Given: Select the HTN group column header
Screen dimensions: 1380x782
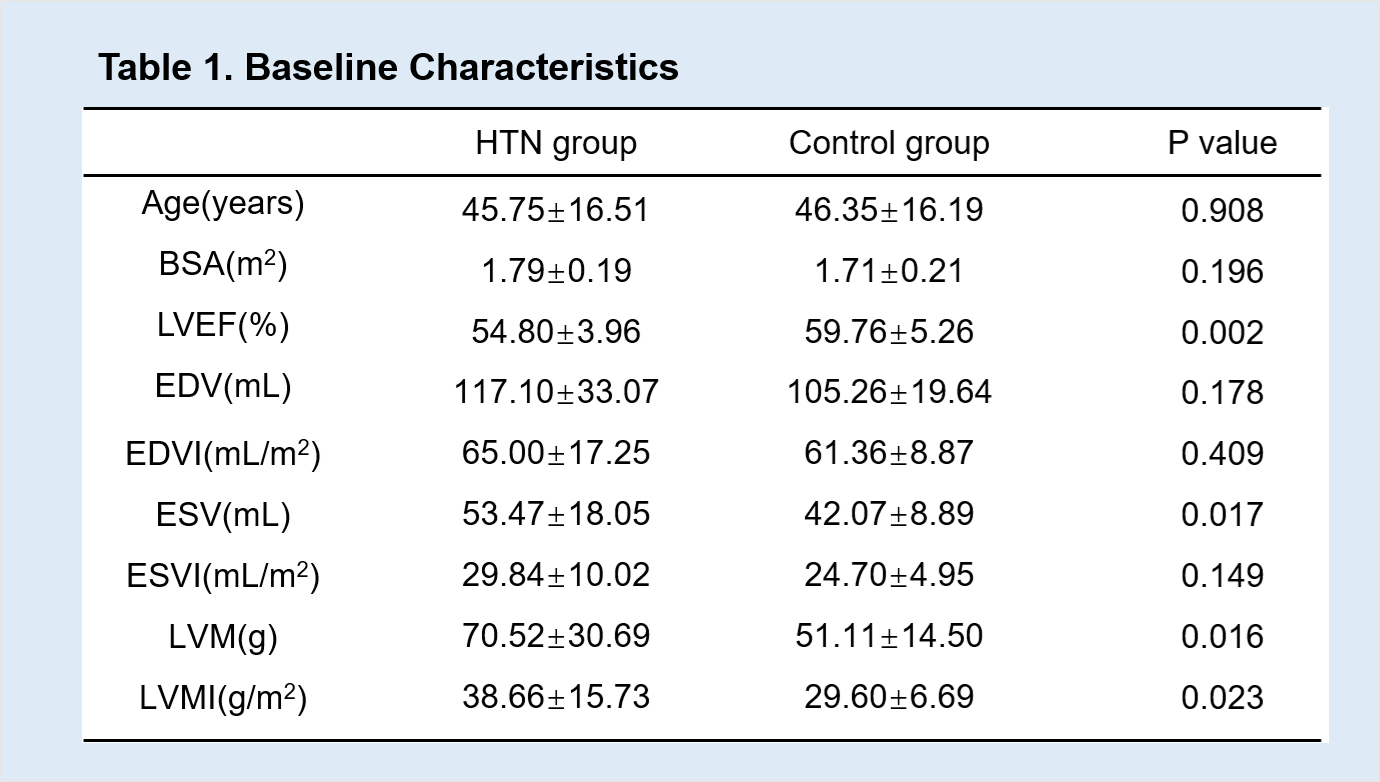Looking at the screenshot, I should pos(556,143).
